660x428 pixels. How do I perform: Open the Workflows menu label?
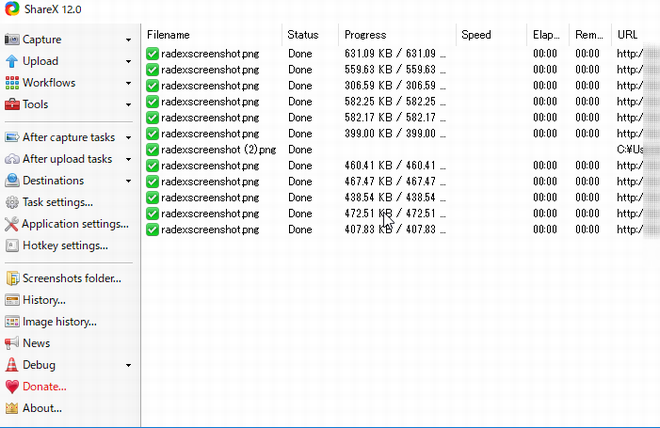(x=49, y=82)
